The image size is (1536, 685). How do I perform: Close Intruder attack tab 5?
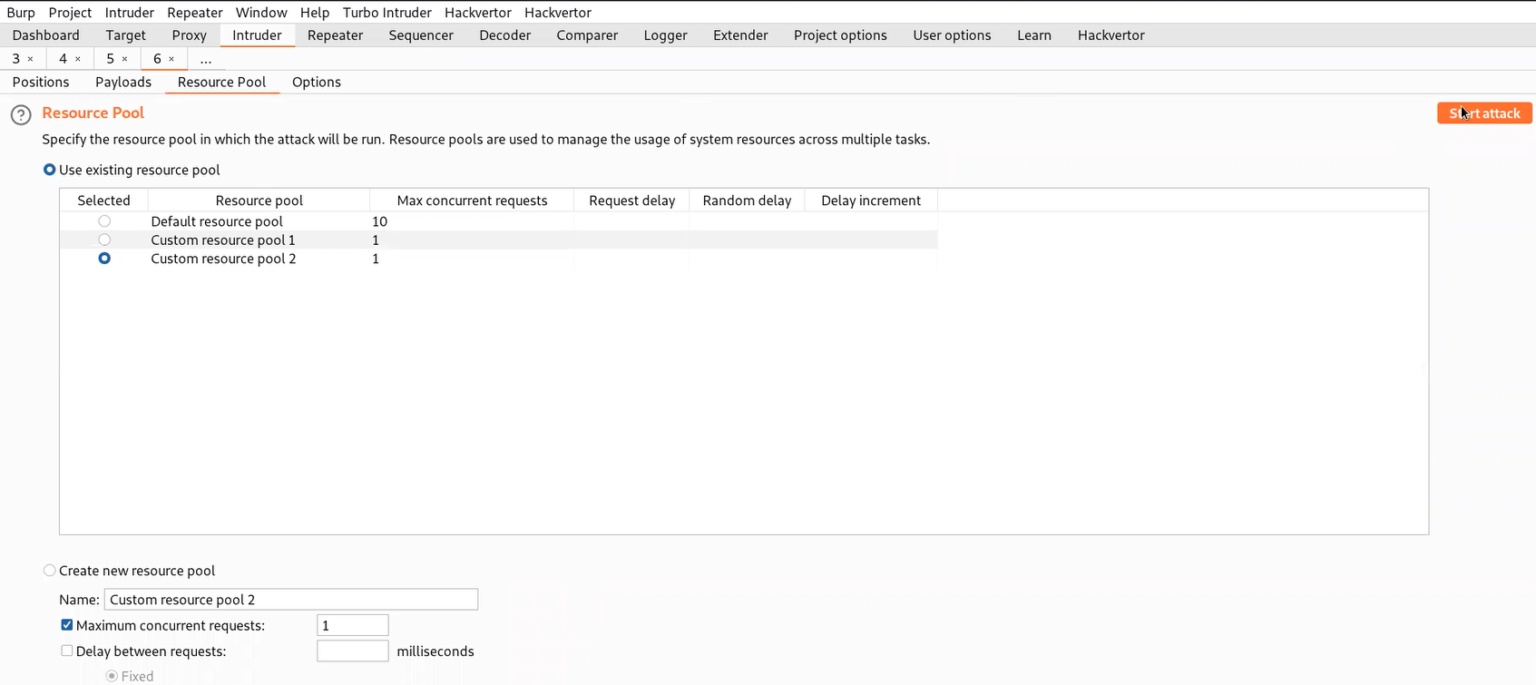(x=126, y=58)
